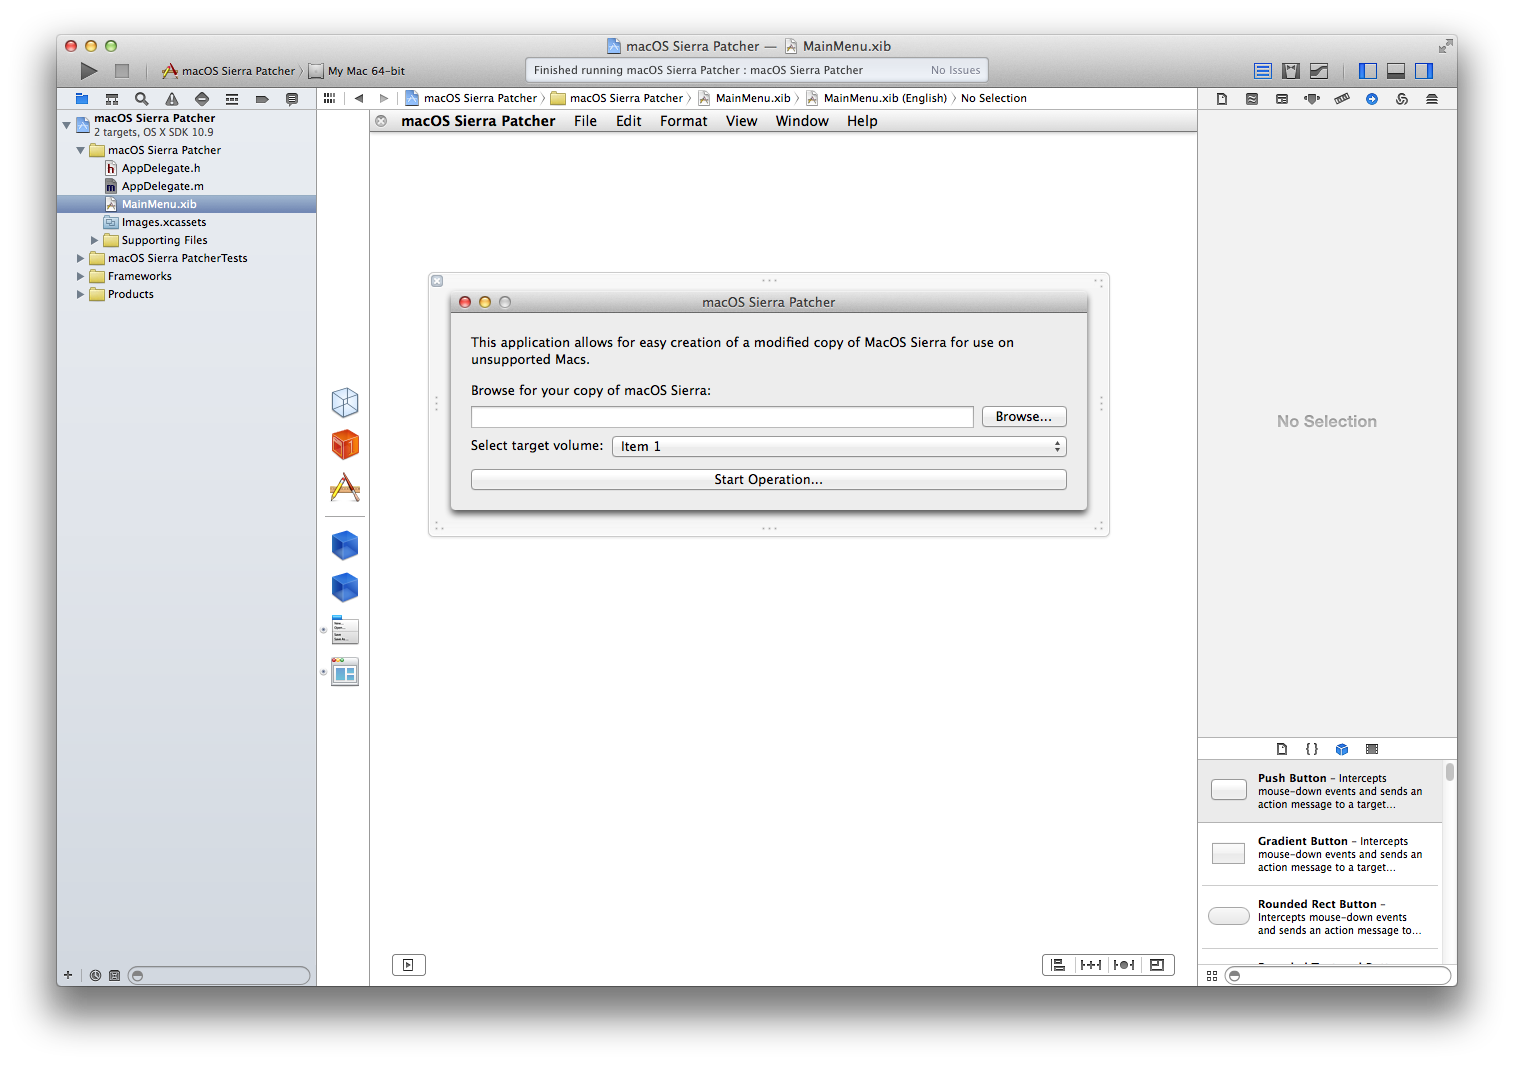Select the Window object in document dock
The width and height of the screenshot is (1514, 1065).
click(x=345, y=672)
